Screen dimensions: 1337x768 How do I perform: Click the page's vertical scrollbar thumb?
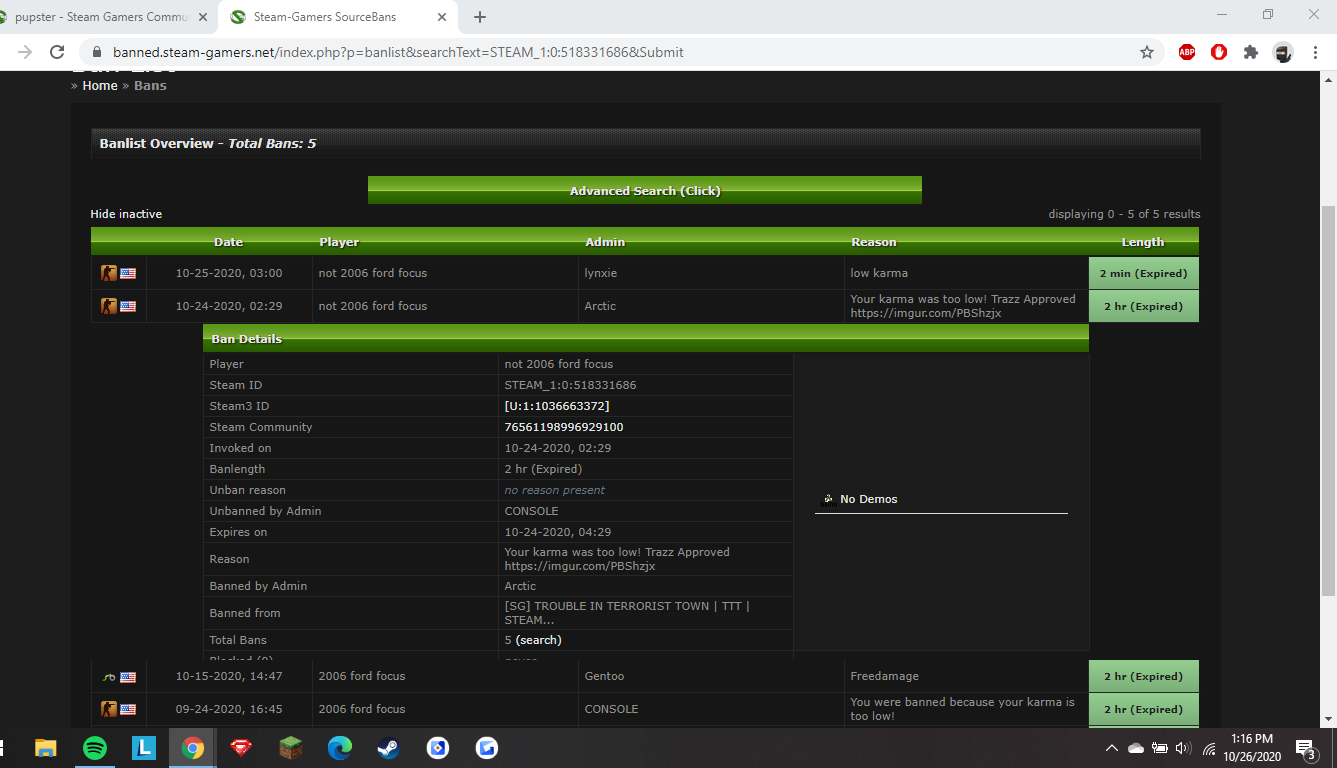(x=1329, y=400)
